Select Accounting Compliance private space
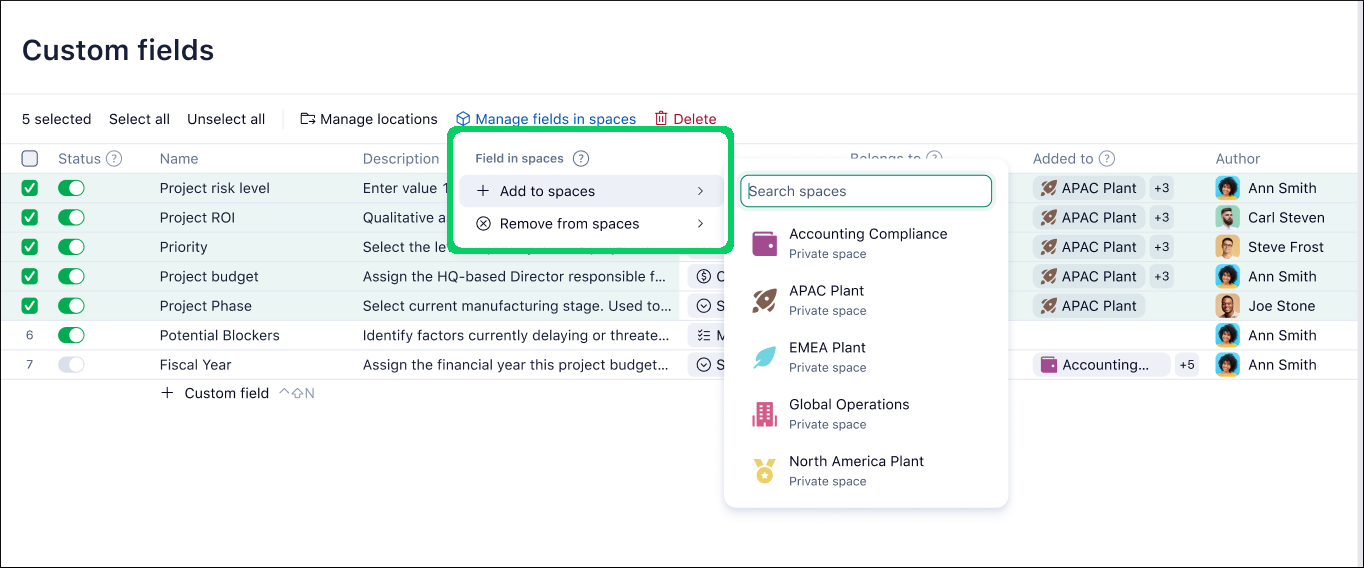Viewport: 1364px width, 568px height. (x=866, y=243)
